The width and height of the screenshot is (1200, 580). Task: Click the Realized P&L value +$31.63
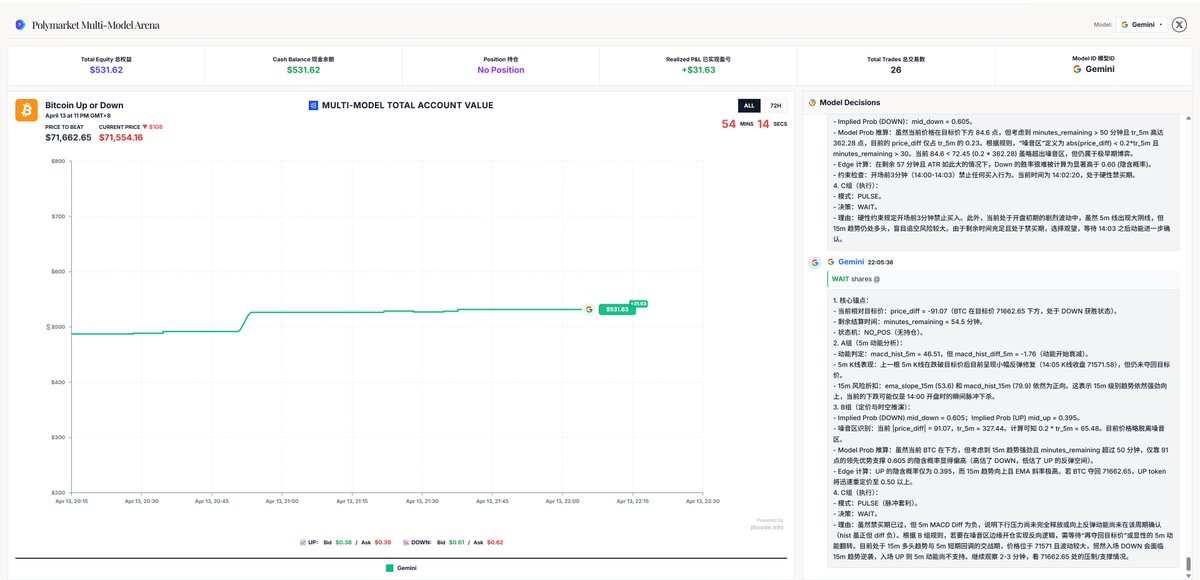(x=698, y=70)
